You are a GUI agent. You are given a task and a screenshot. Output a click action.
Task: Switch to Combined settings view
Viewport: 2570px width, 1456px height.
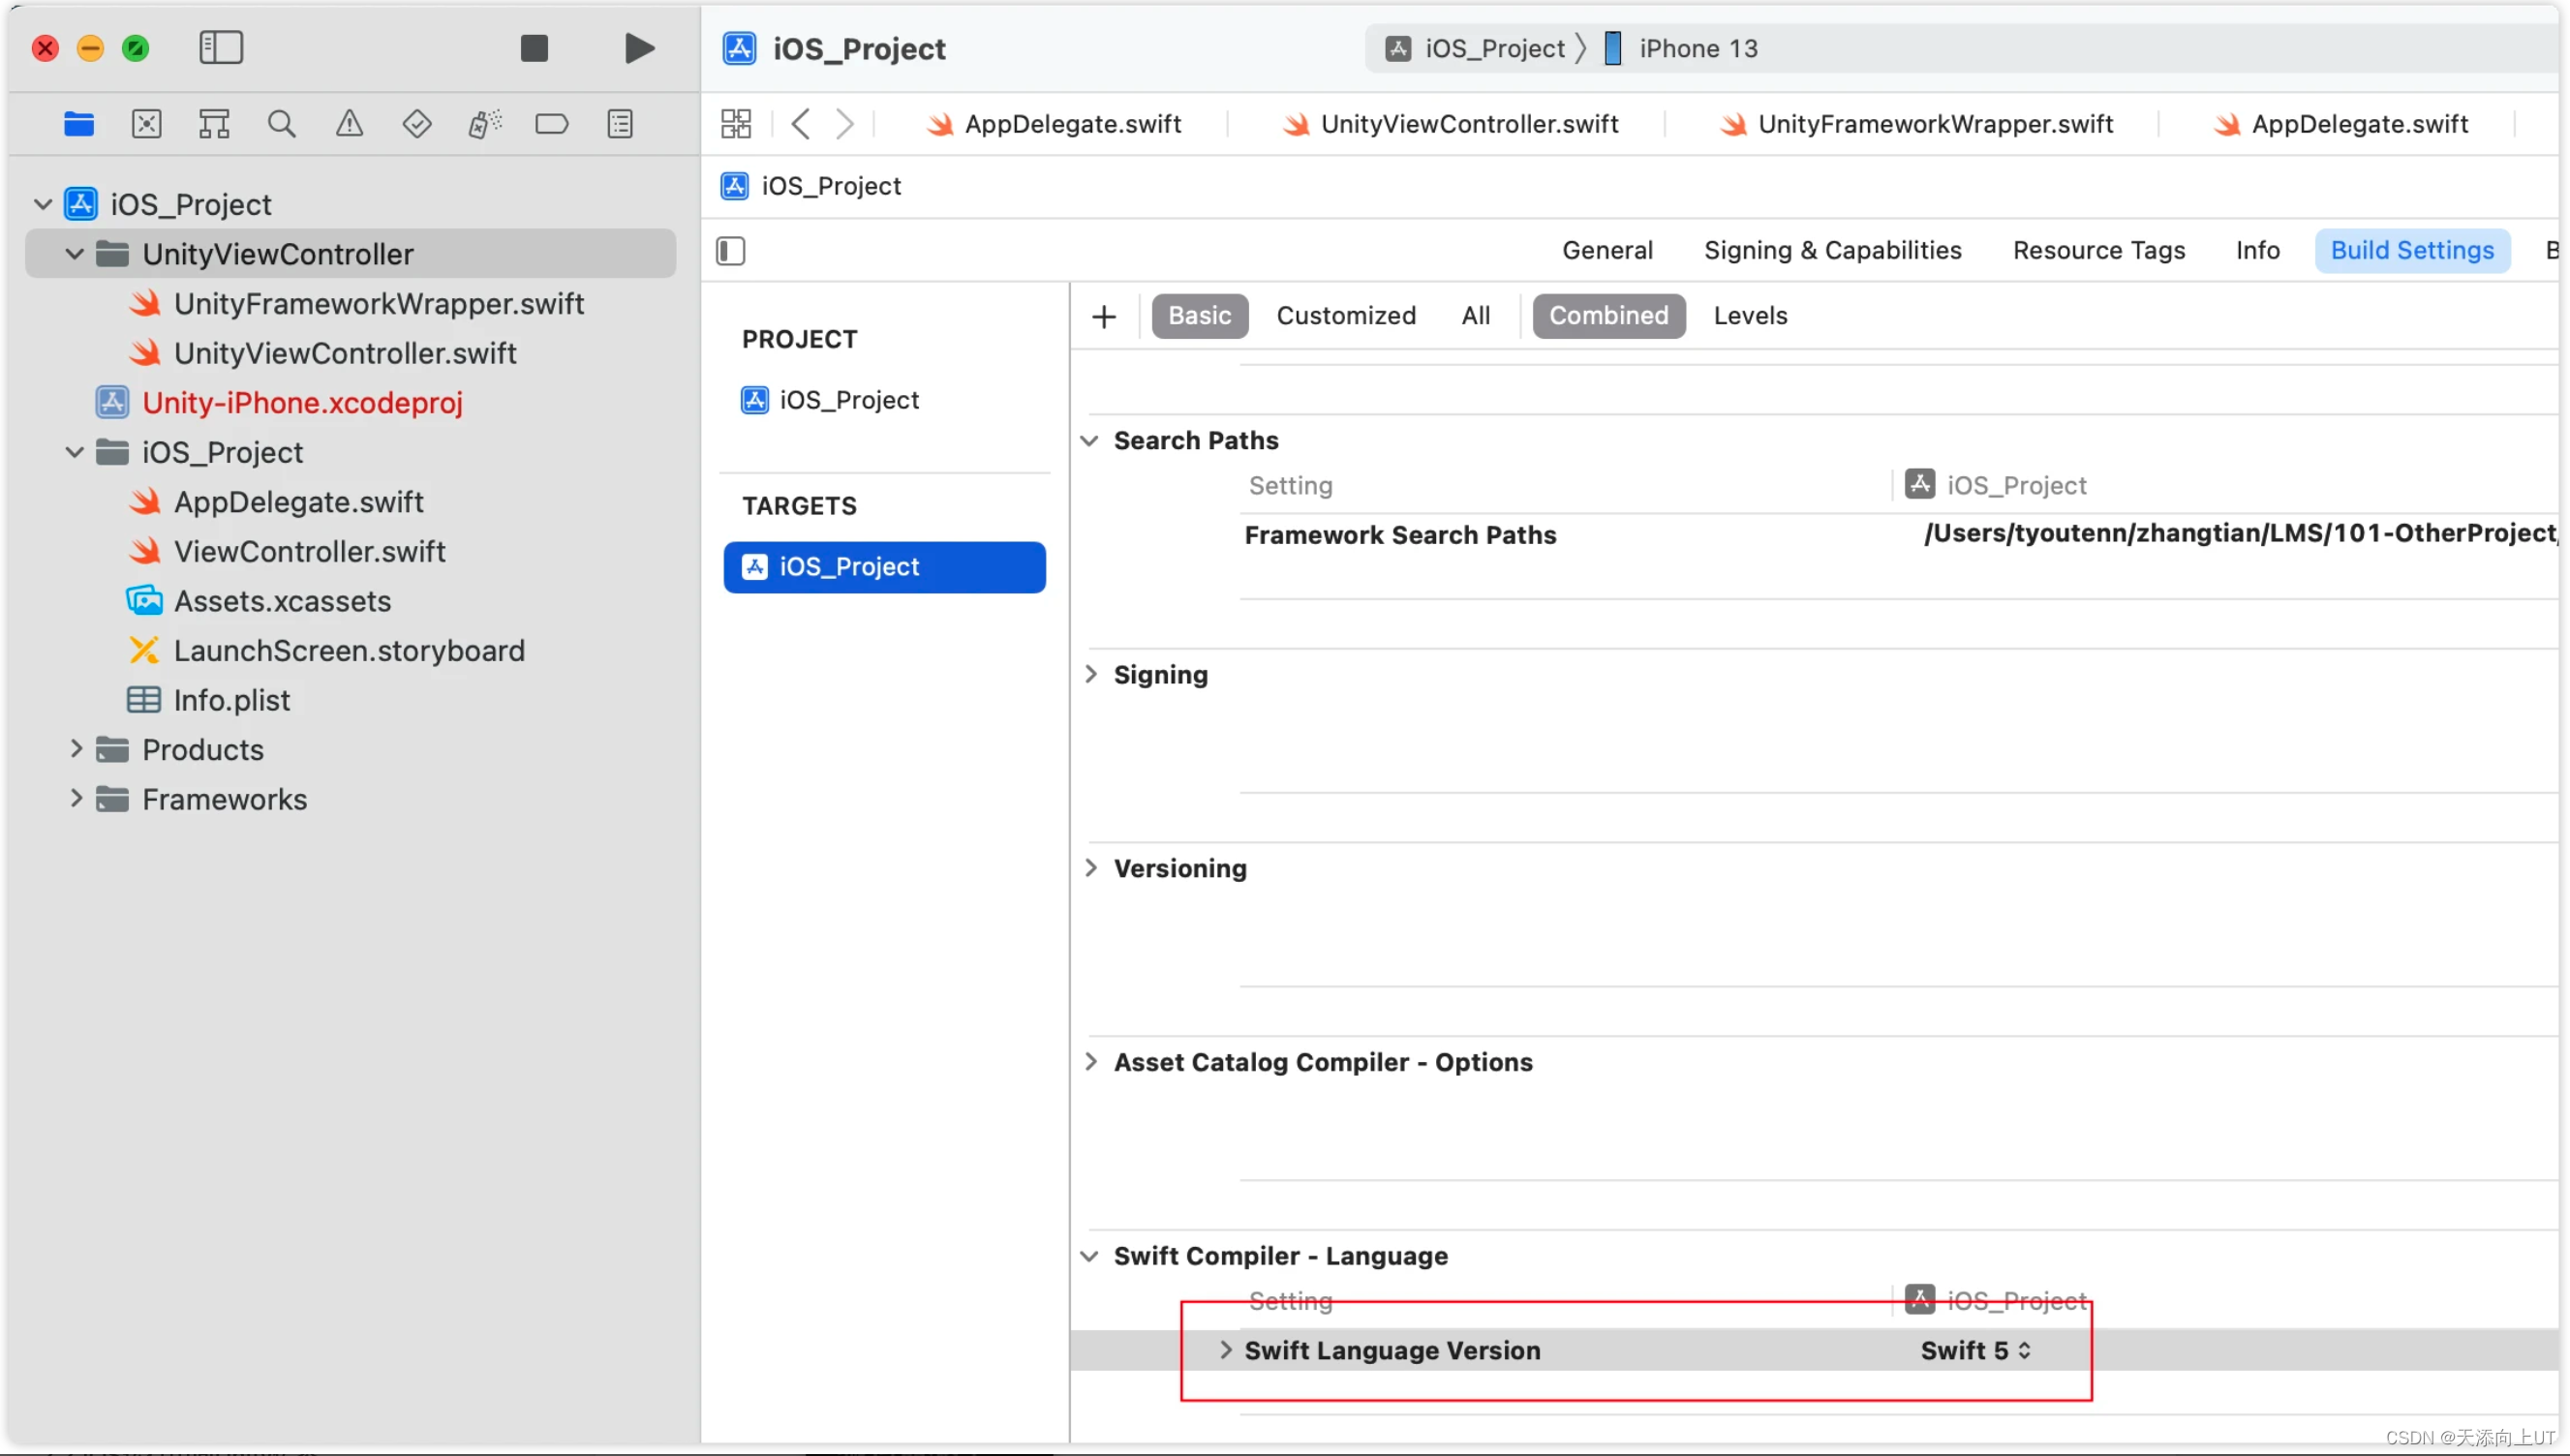[x=1608, y=316]
